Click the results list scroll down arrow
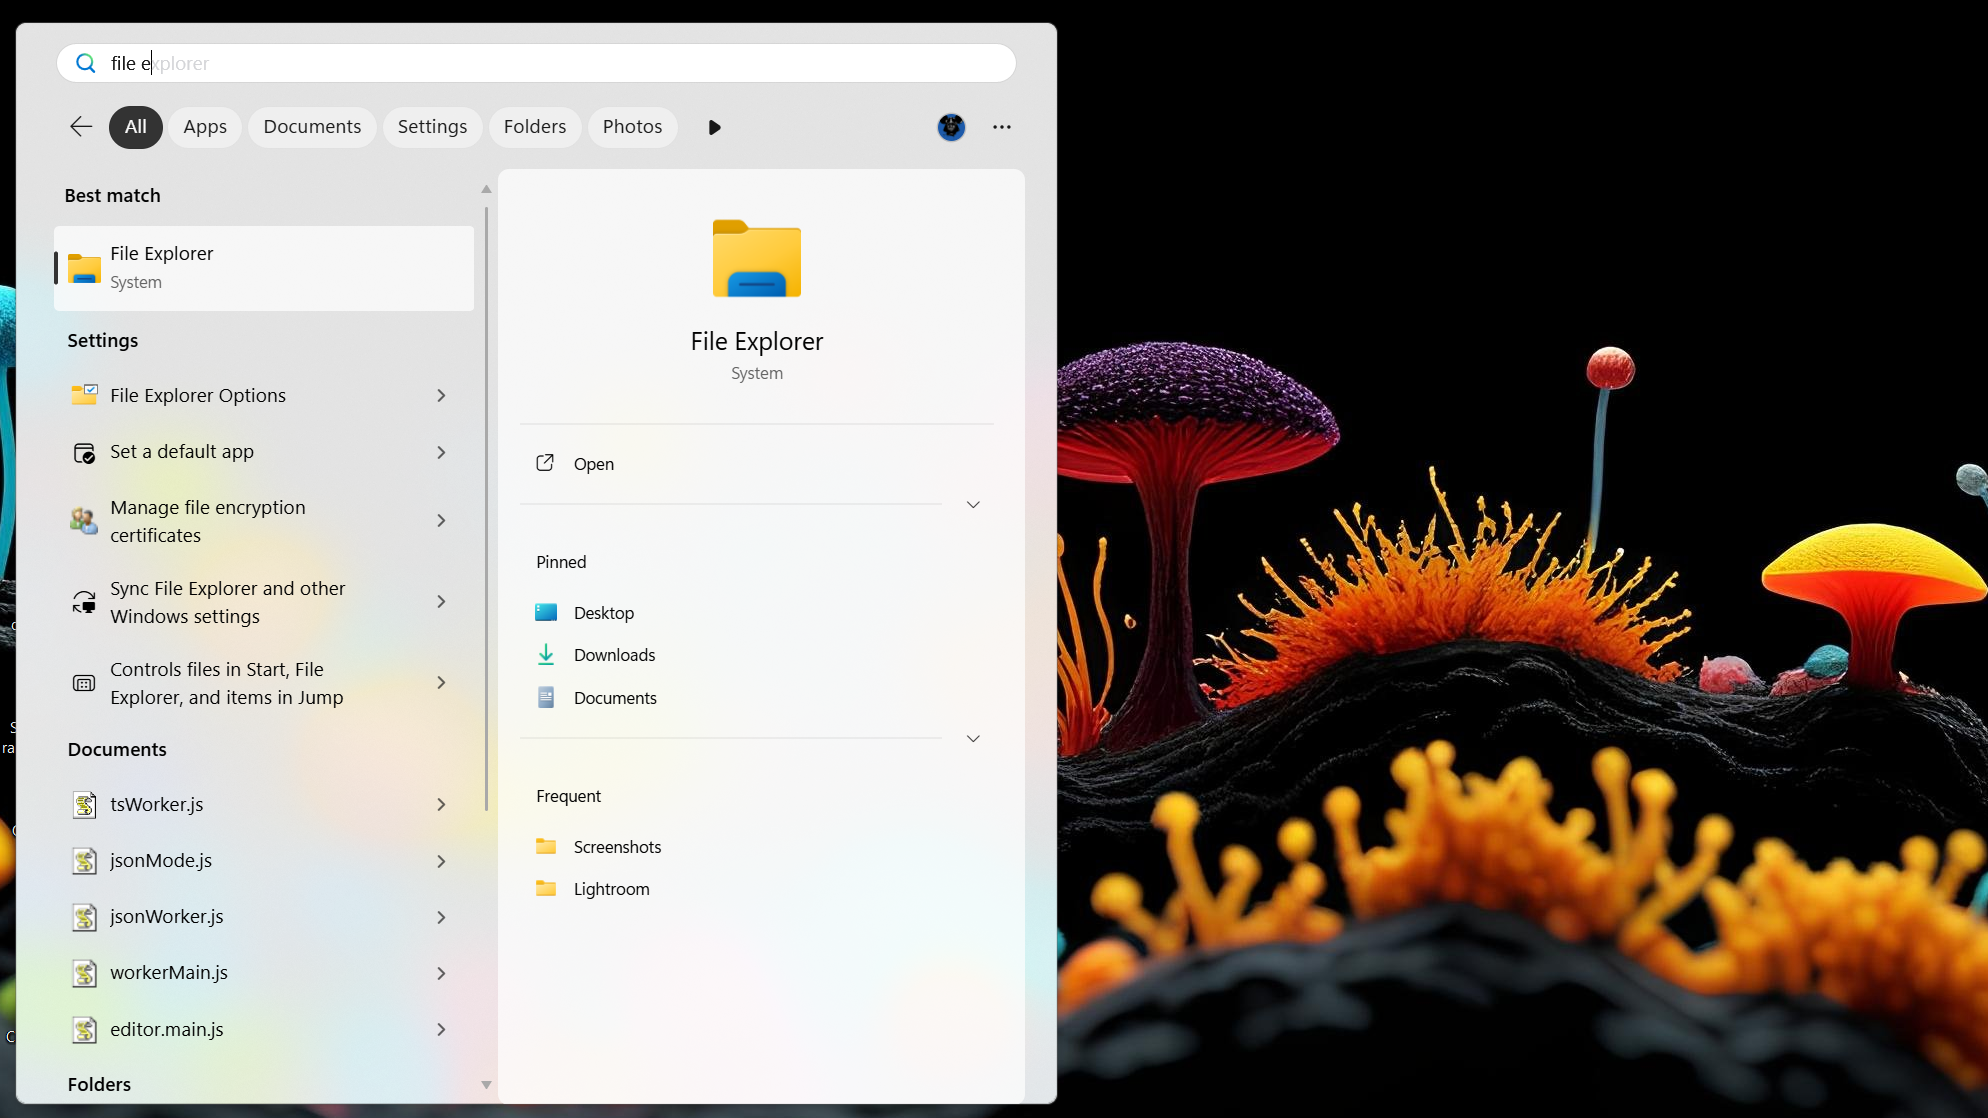 486,1085
